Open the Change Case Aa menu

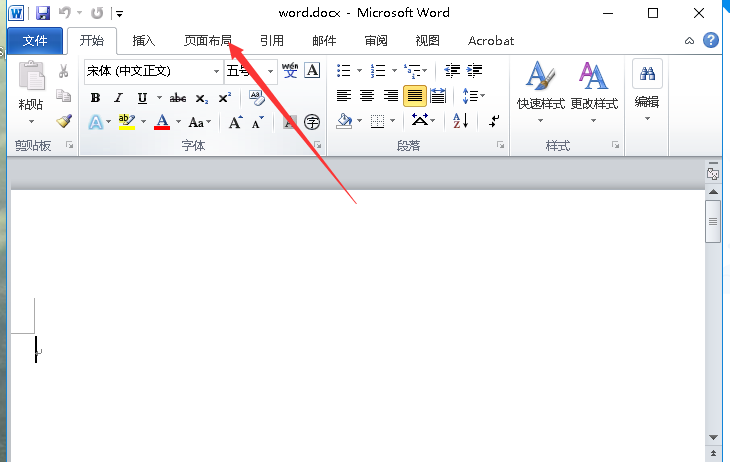pyautogui.click(x=199, y=122)
